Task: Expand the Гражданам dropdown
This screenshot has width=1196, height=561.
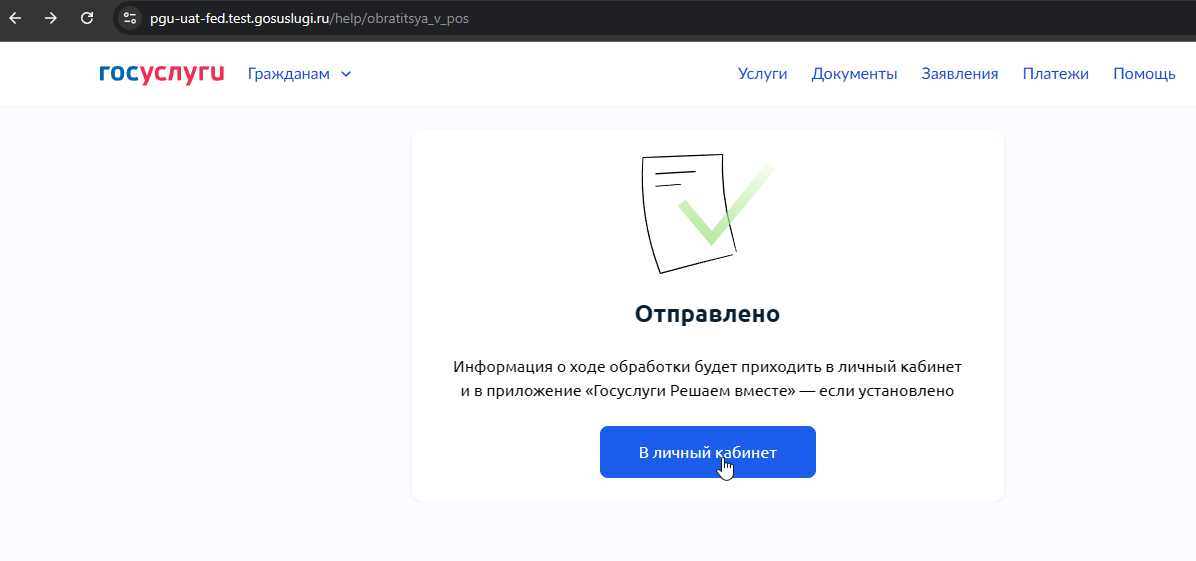Action: (299, 74)
